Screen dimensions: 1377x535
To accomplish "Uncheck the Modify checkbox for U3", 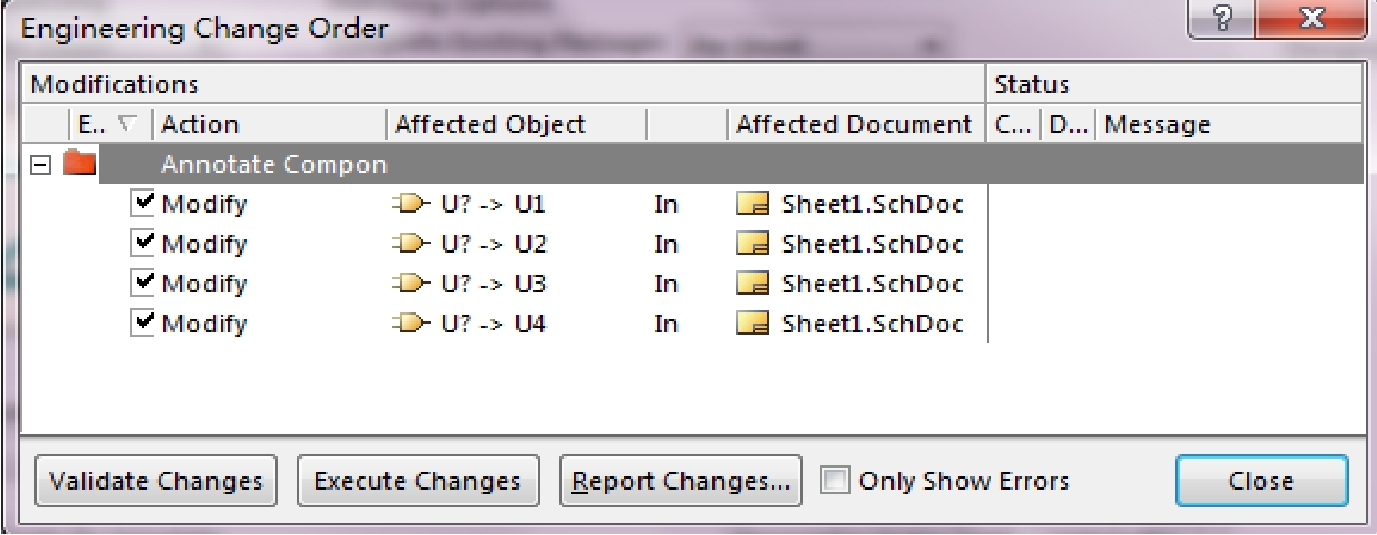I will pos(144,284).
